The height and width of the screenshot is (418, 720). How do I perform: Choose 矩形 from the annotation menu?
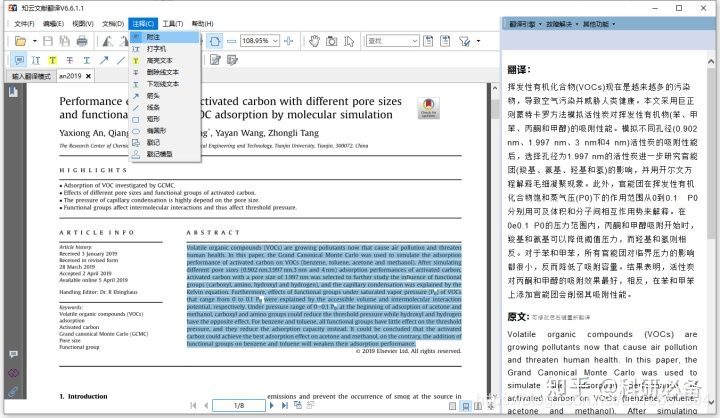pyautogui.click(x=165, y=119)
